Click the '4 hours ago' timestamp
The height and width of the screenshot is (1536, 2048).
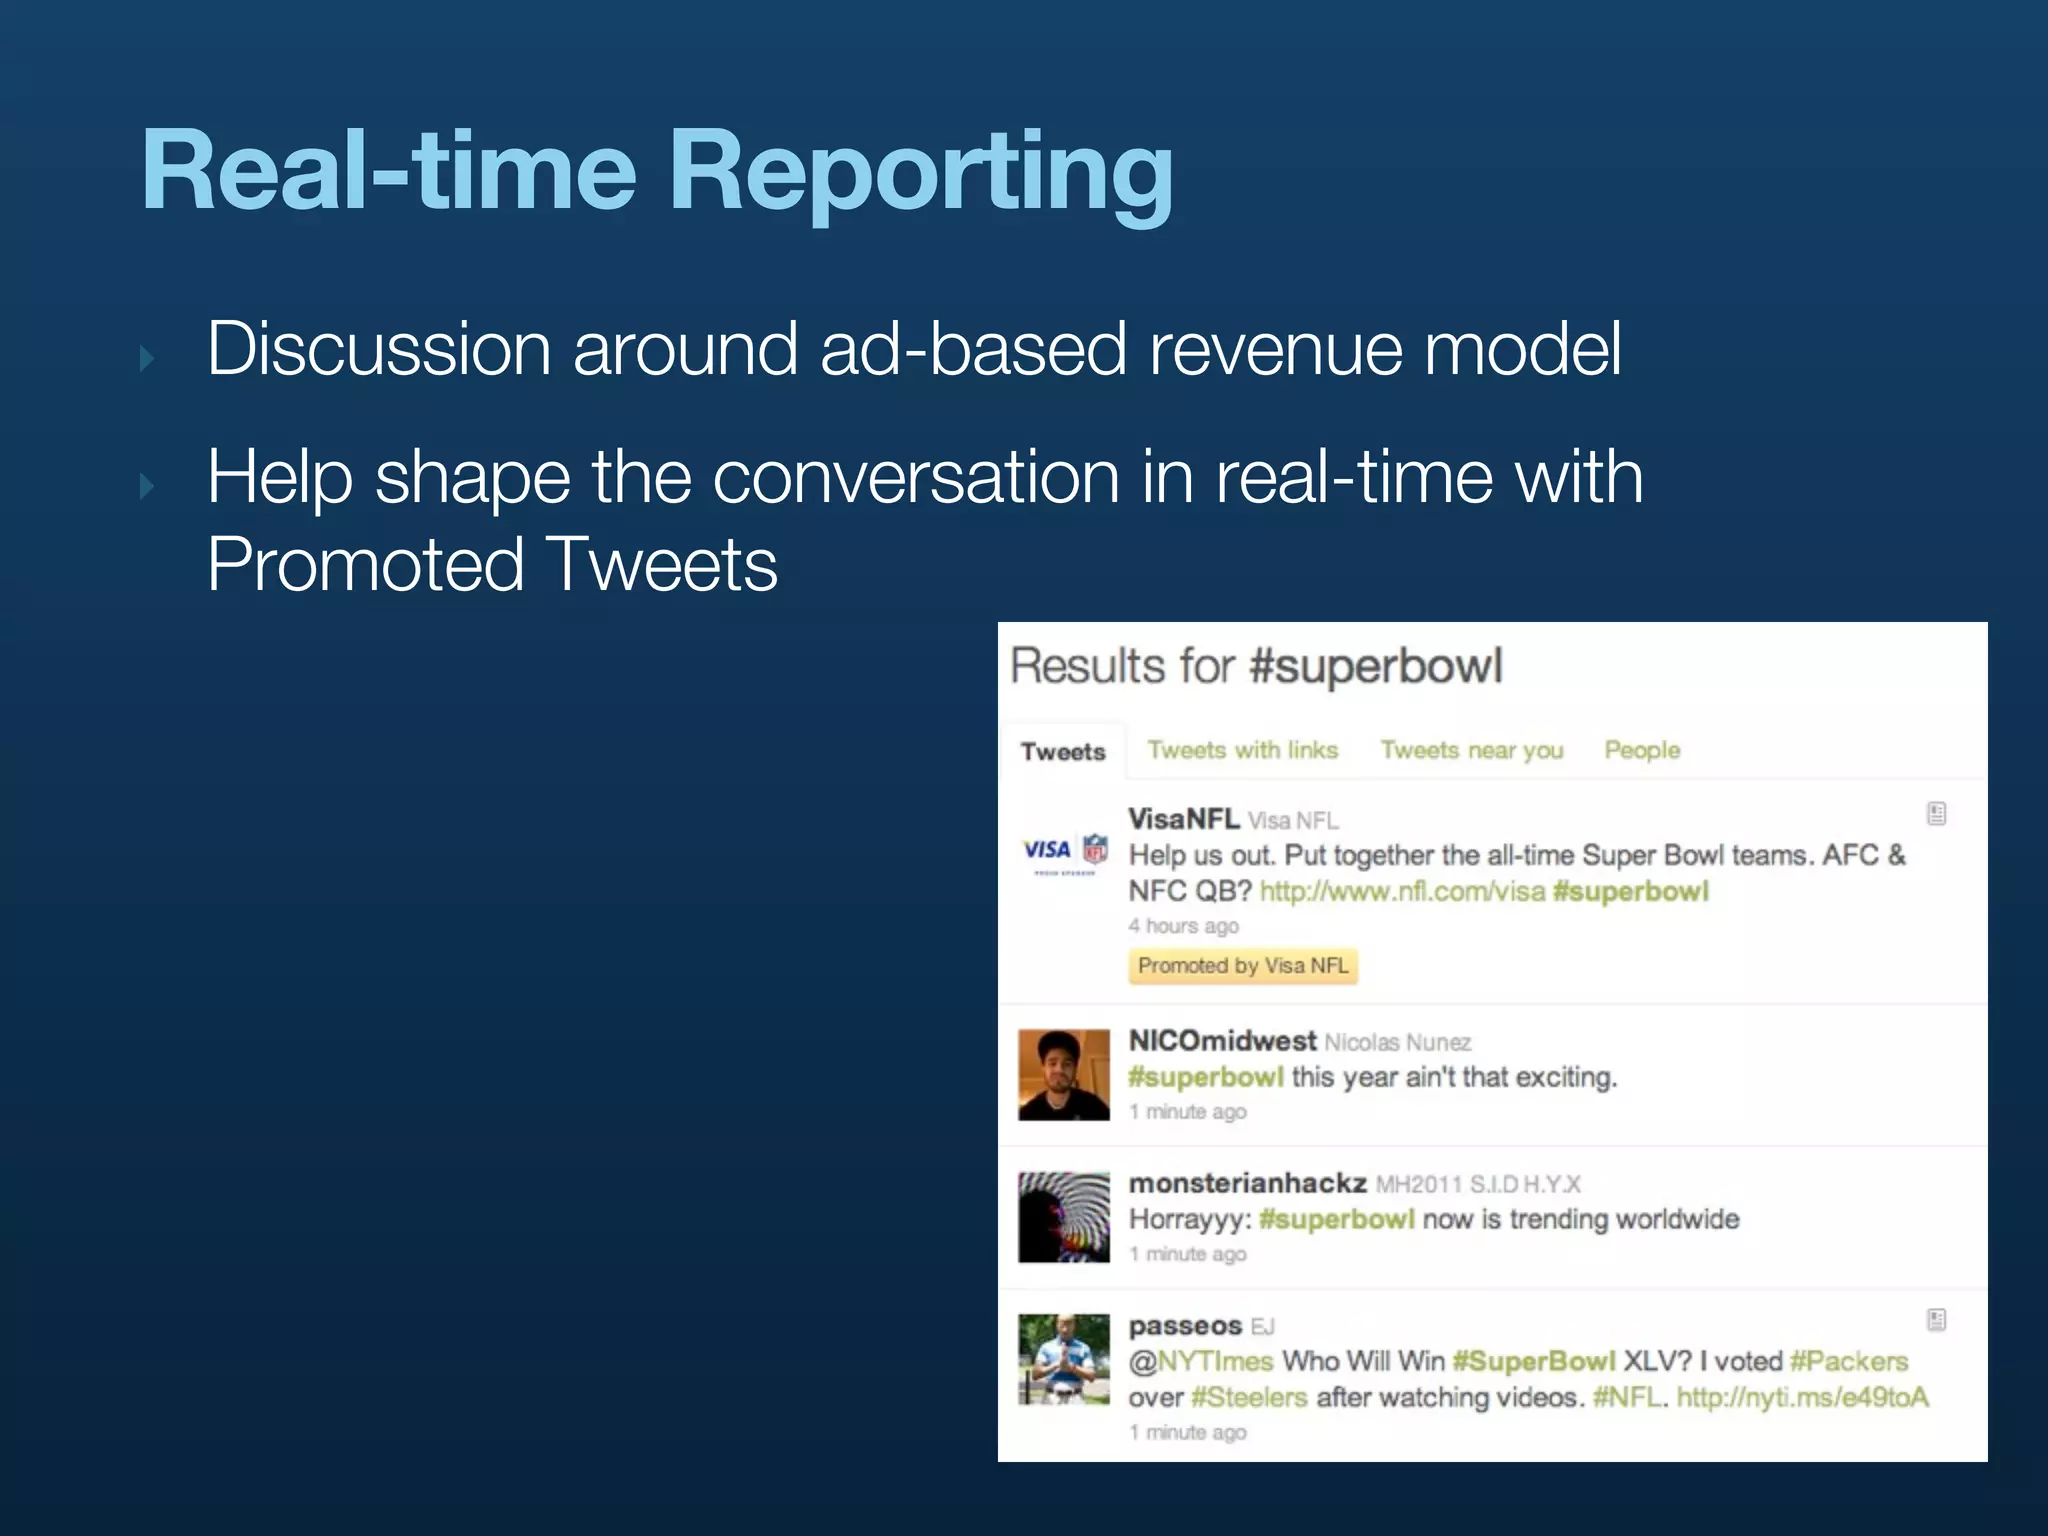pos(1184,926)
